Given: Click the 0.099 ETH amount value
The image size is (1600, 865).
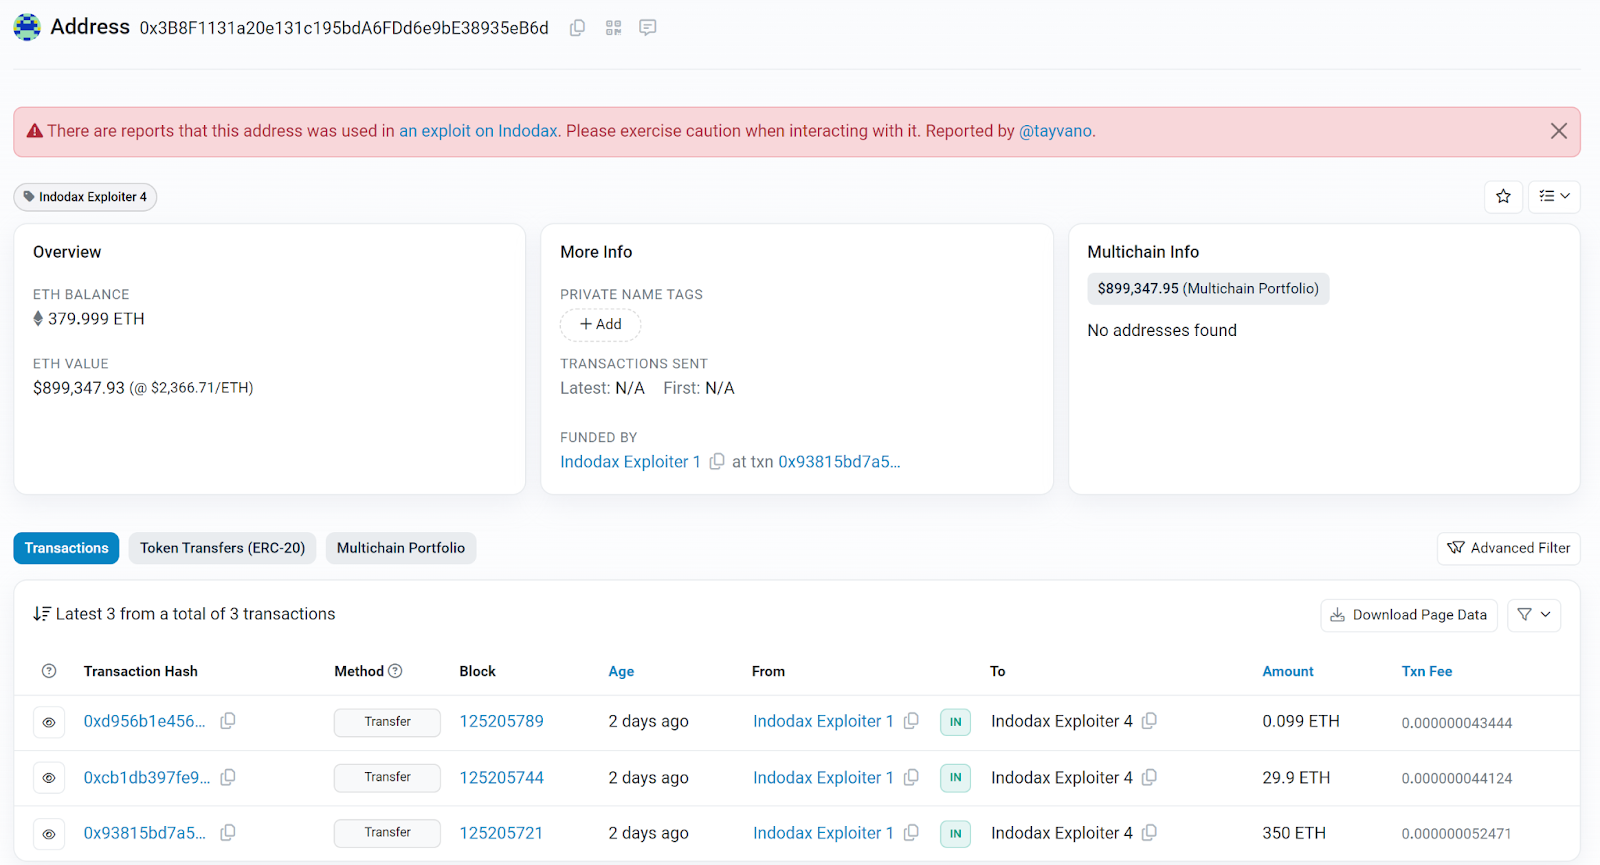Looking at the screenshot, I should (x=1301, y=721).
